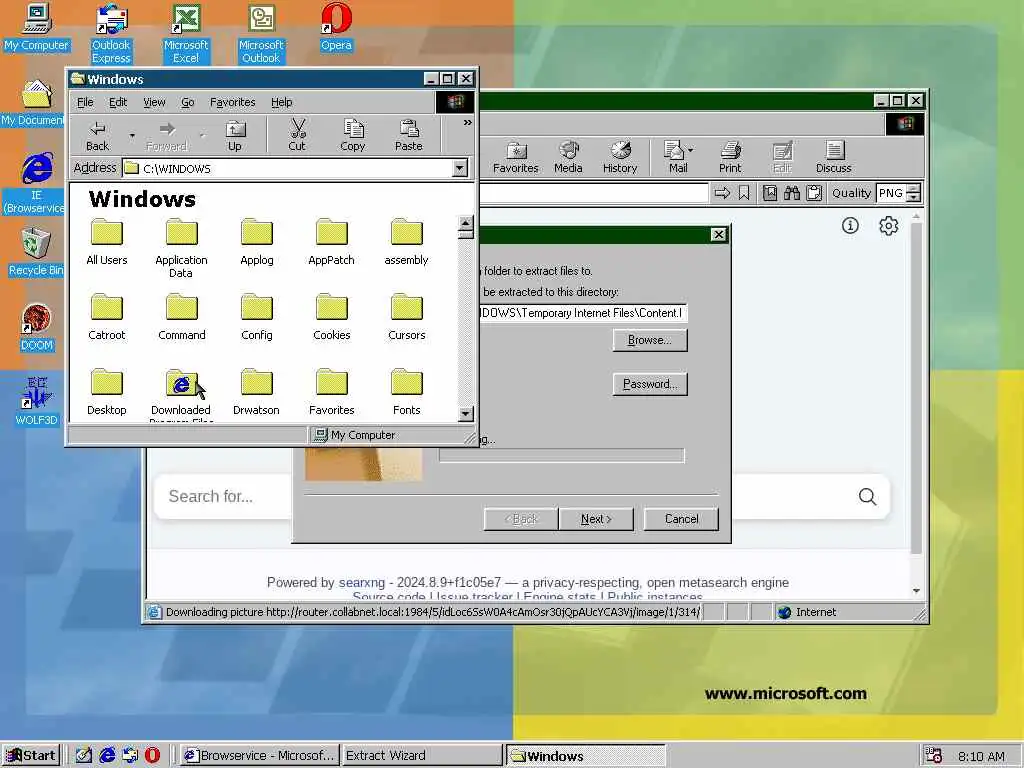The height and width of the screenshot is (768, 1024).
Task: Open the Go menu
Action: 187,103
